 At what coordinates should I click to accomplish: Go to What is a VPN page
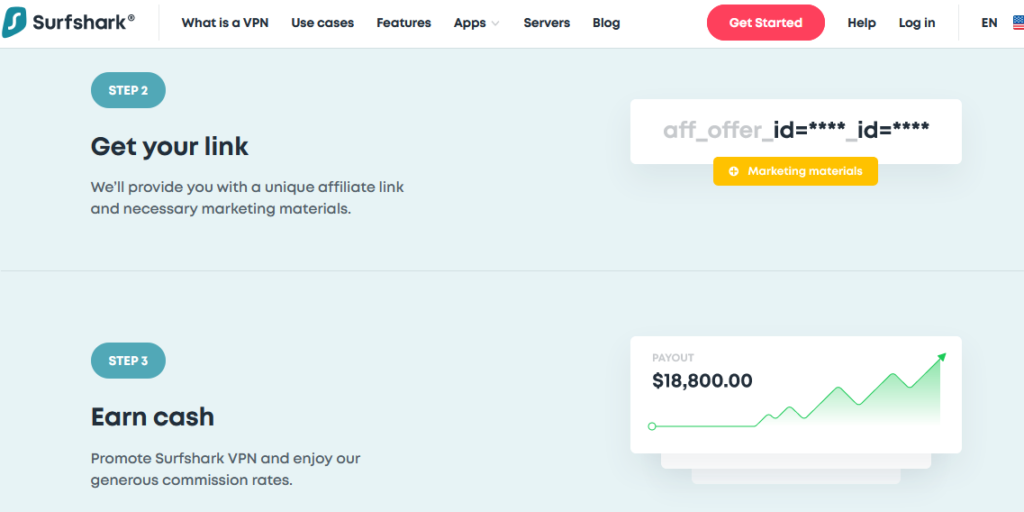point(225,23)
